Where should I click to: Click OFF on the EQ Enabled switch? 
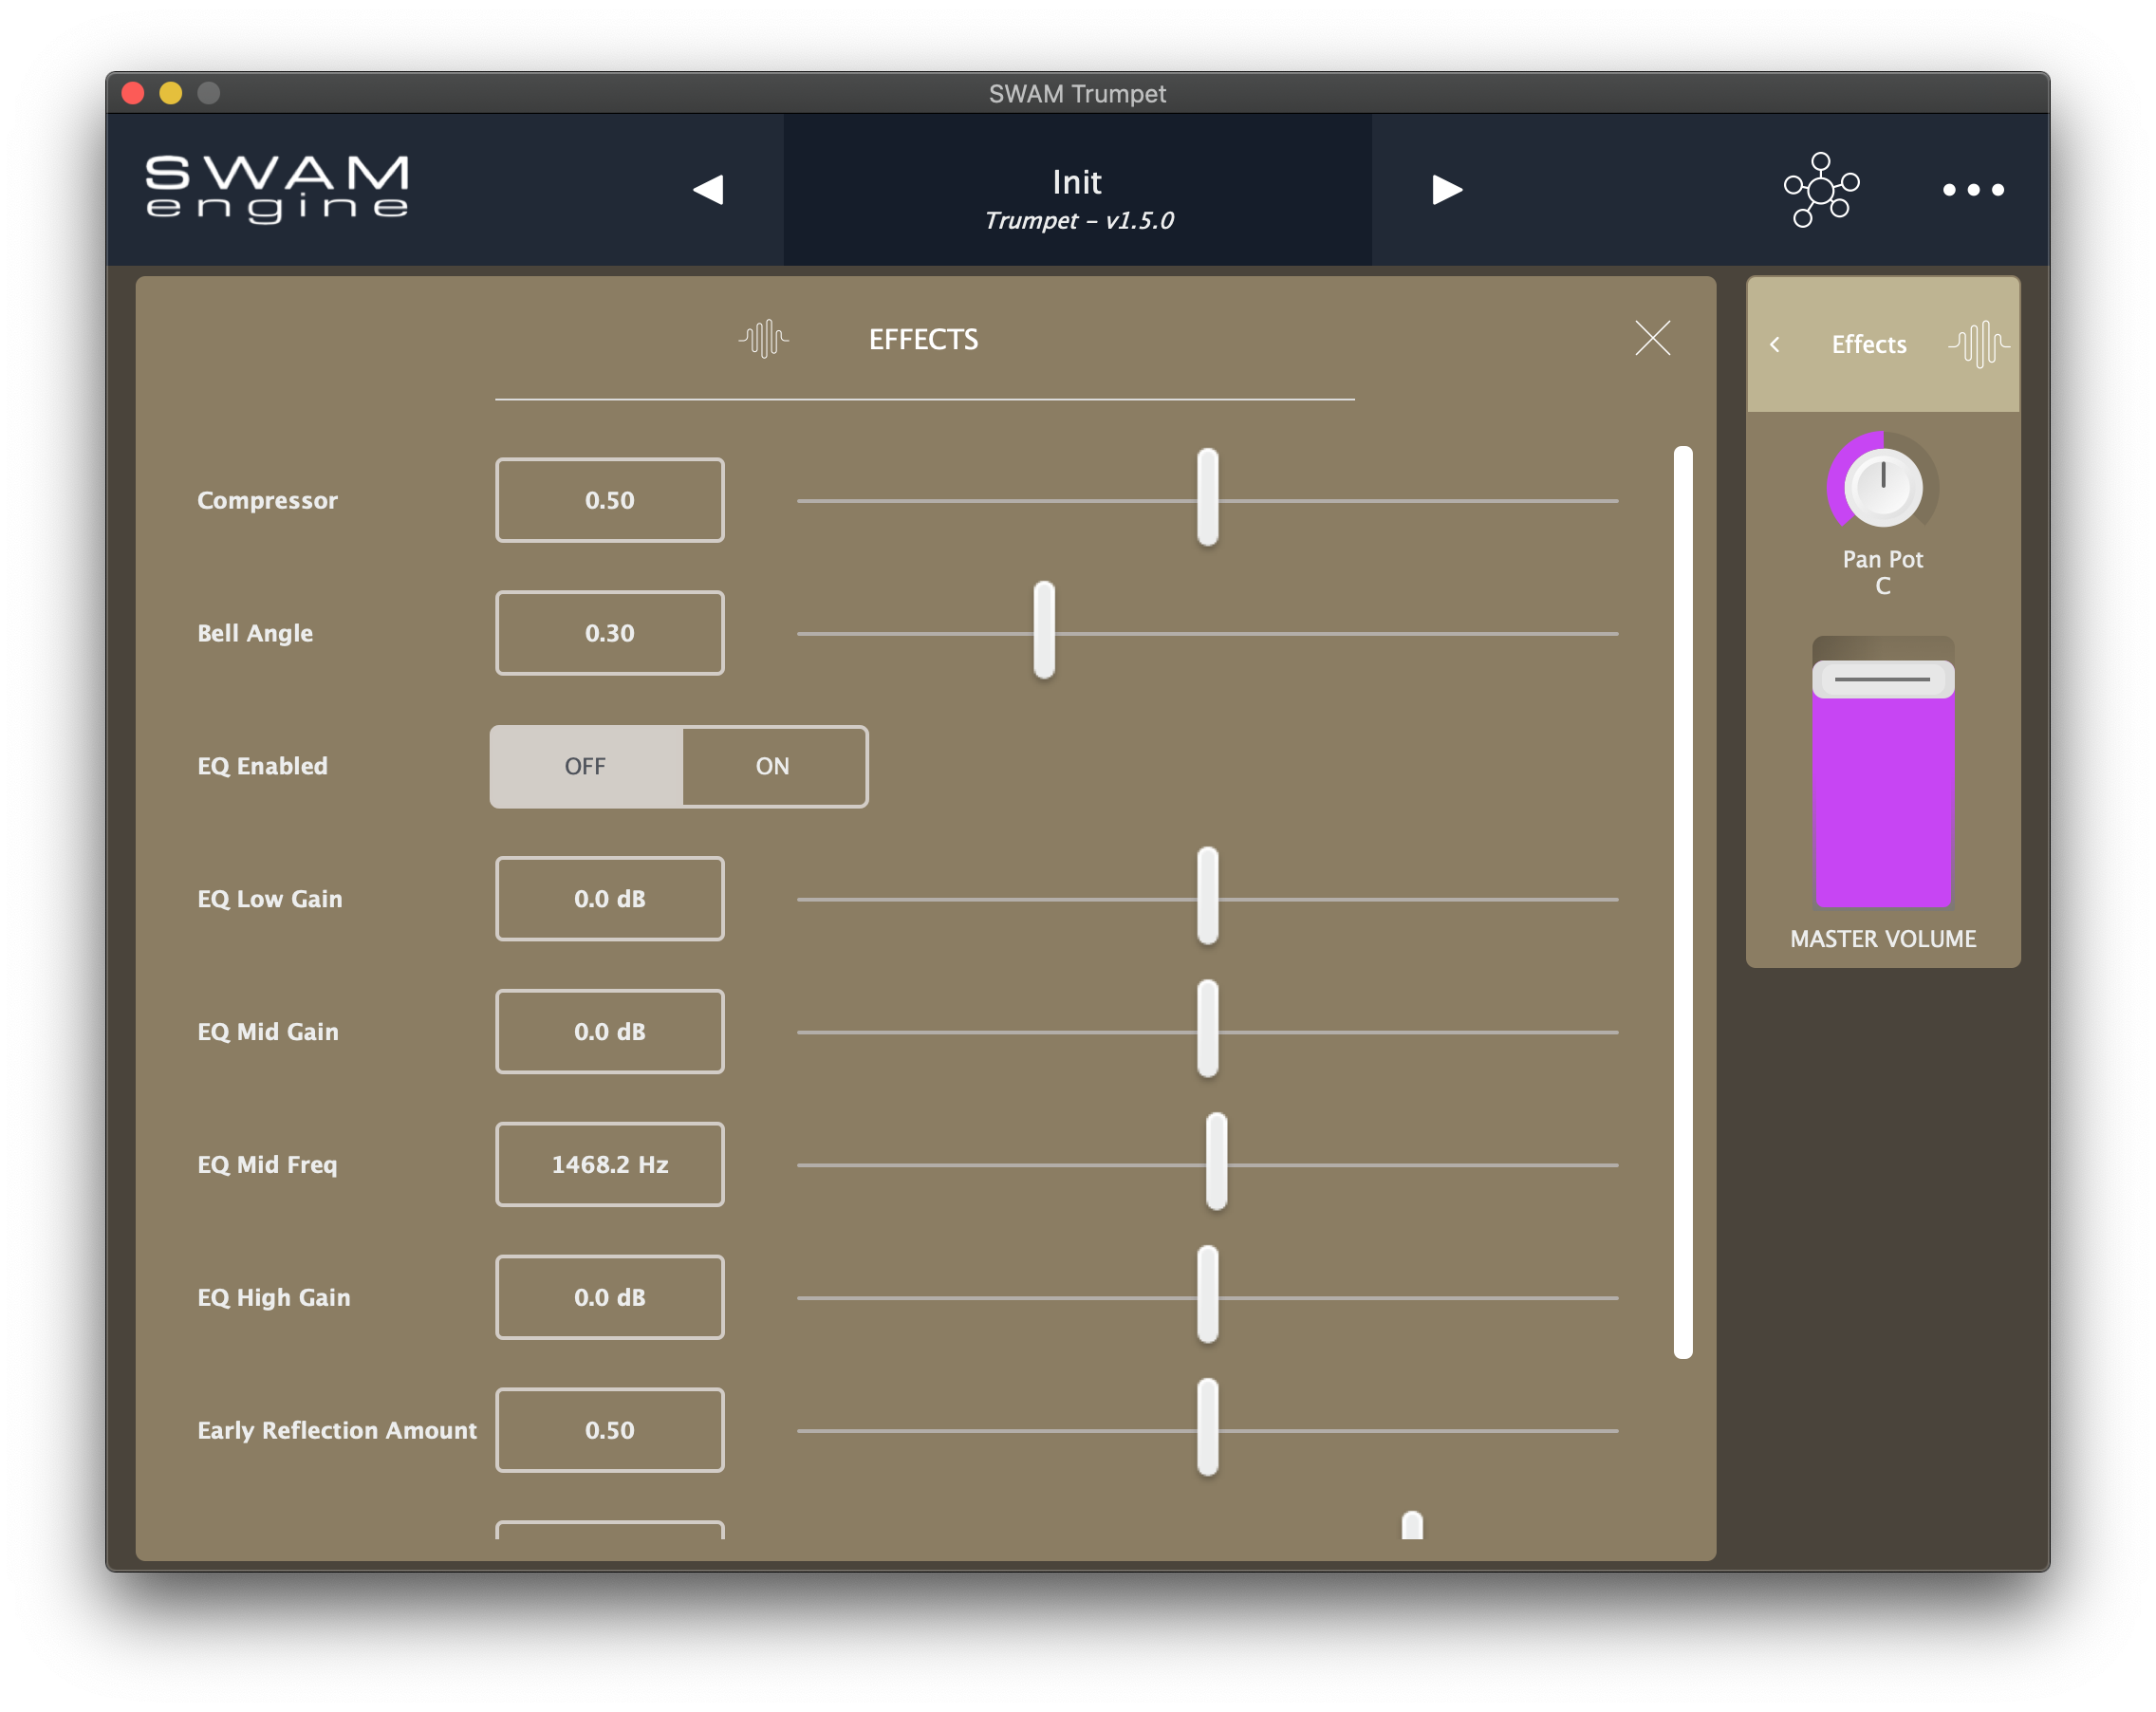click(586, 766)
